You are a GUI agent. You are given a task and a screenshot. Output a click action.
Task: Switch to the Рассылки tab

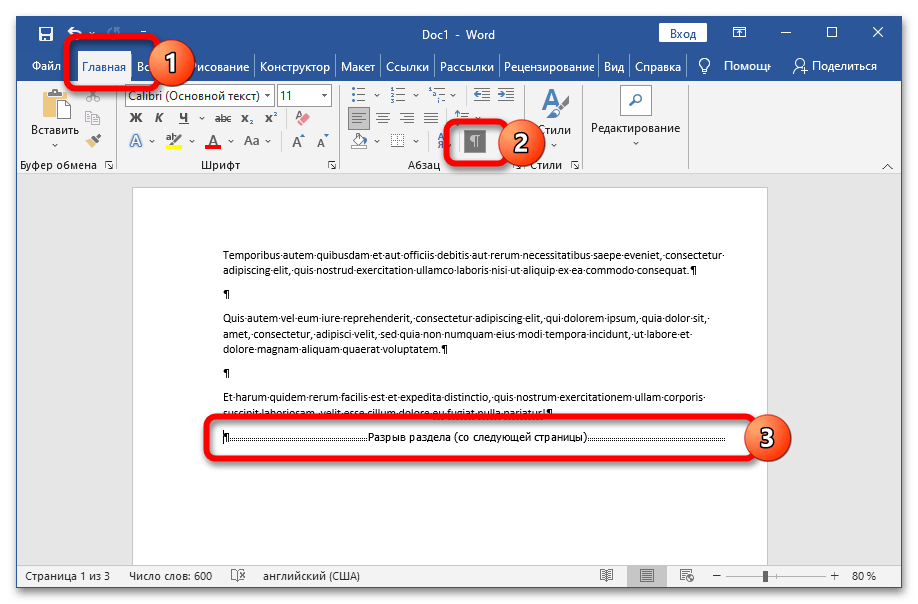[467, 67]
